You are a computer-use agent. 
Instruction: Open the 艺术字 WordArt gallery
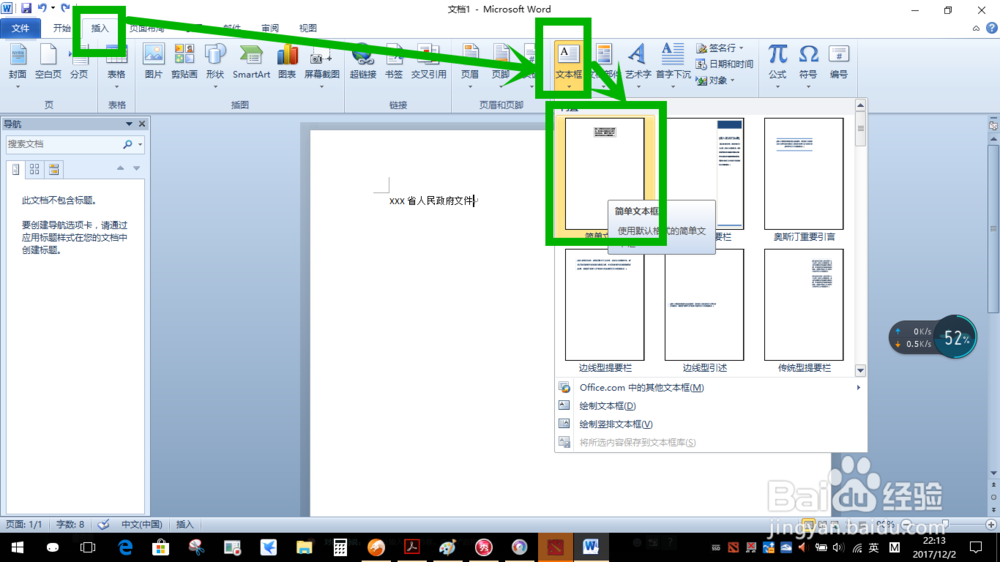(638, 63)
